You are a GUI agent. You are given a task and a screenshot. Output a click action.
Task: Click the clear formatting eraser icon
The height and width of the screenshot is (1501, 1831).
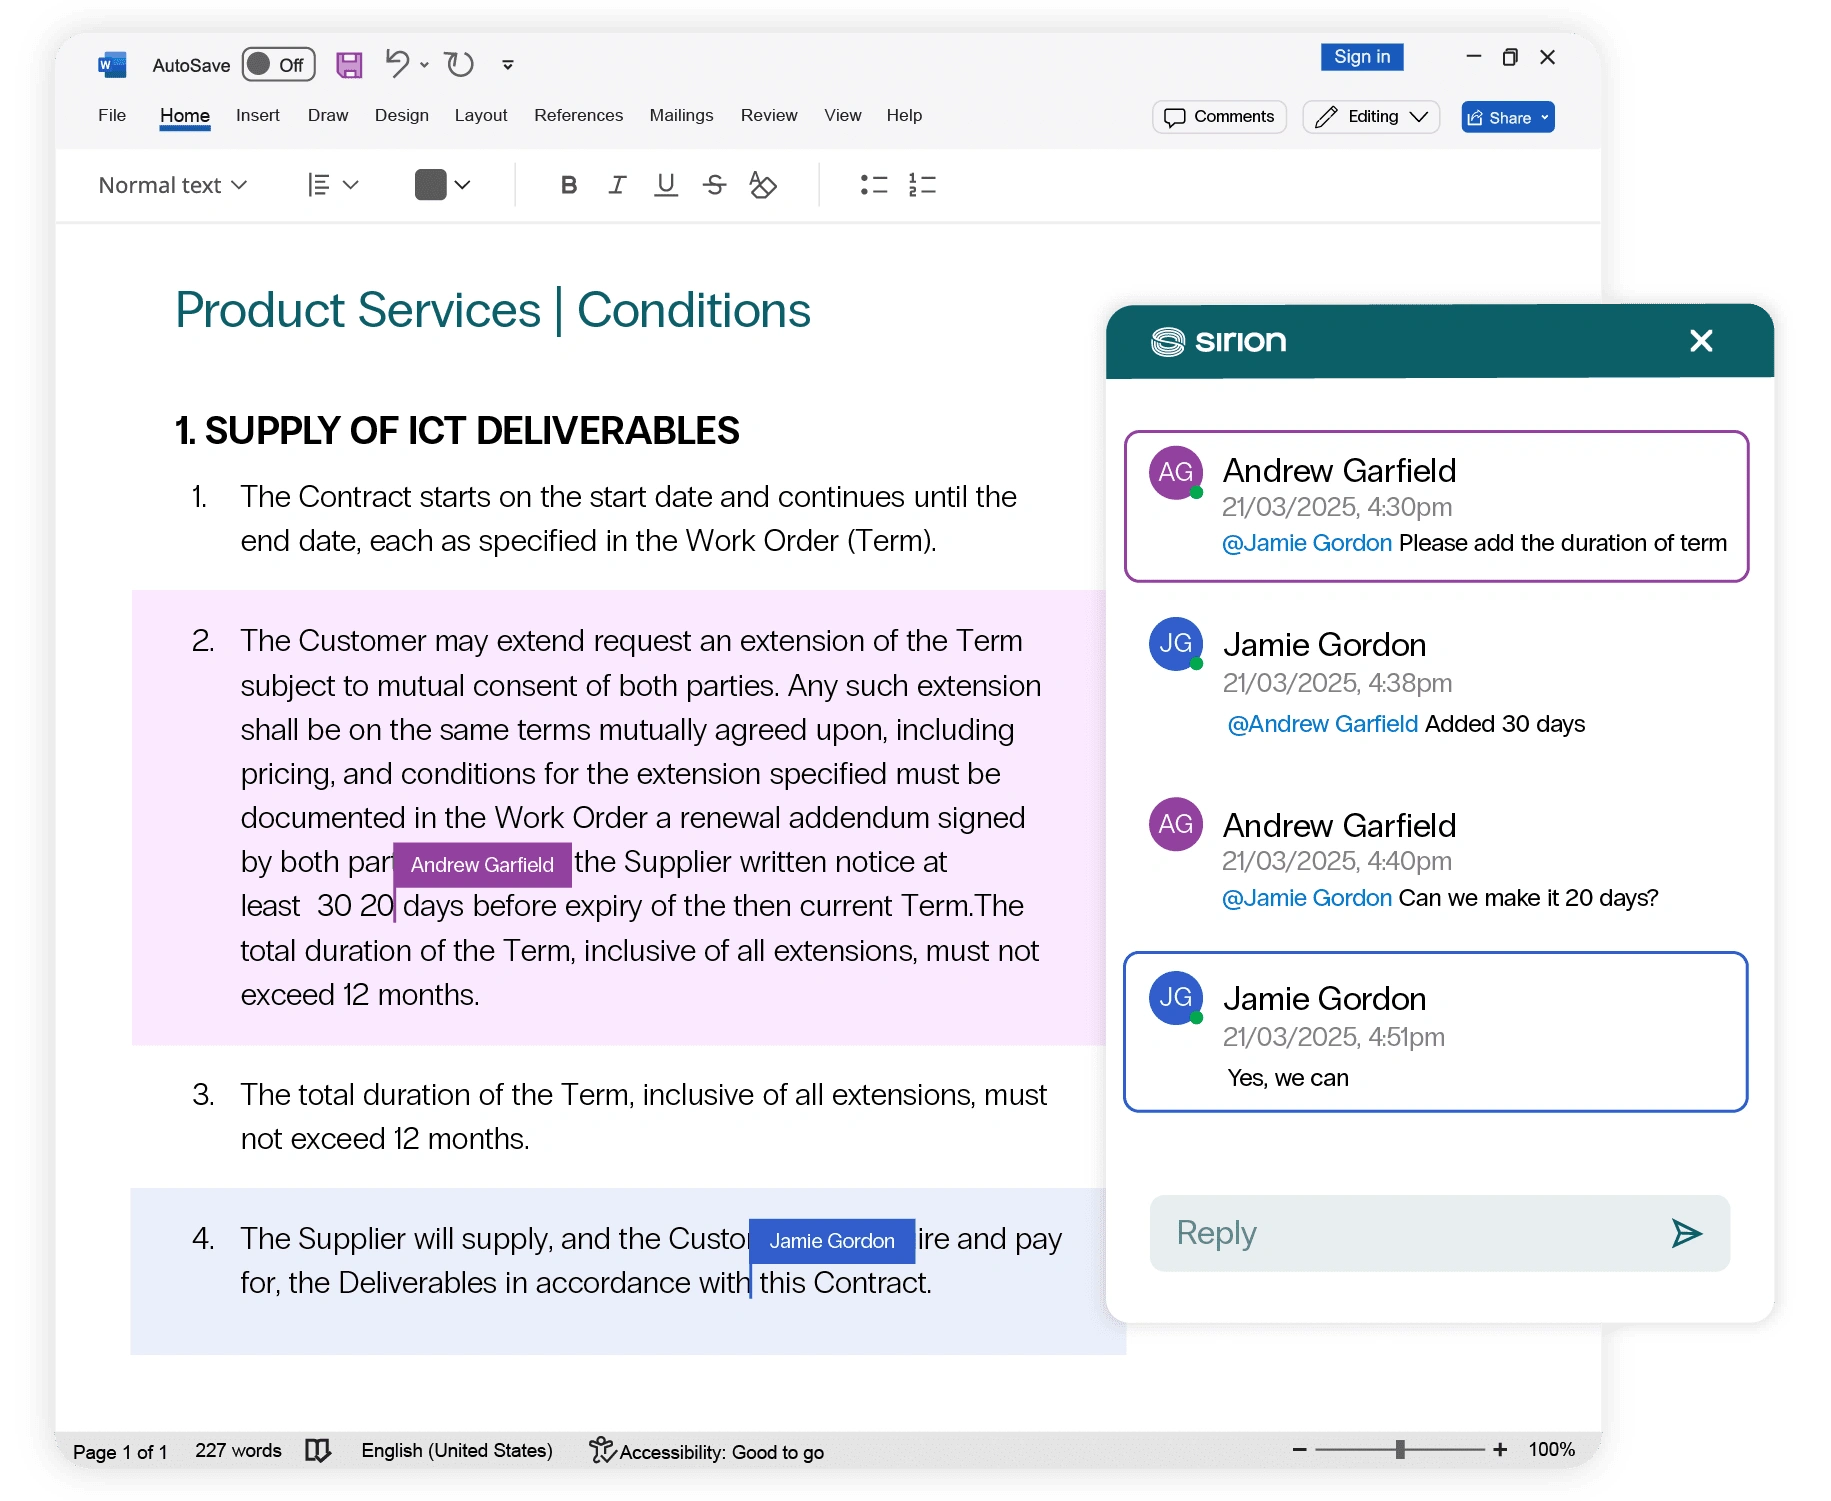762,185
